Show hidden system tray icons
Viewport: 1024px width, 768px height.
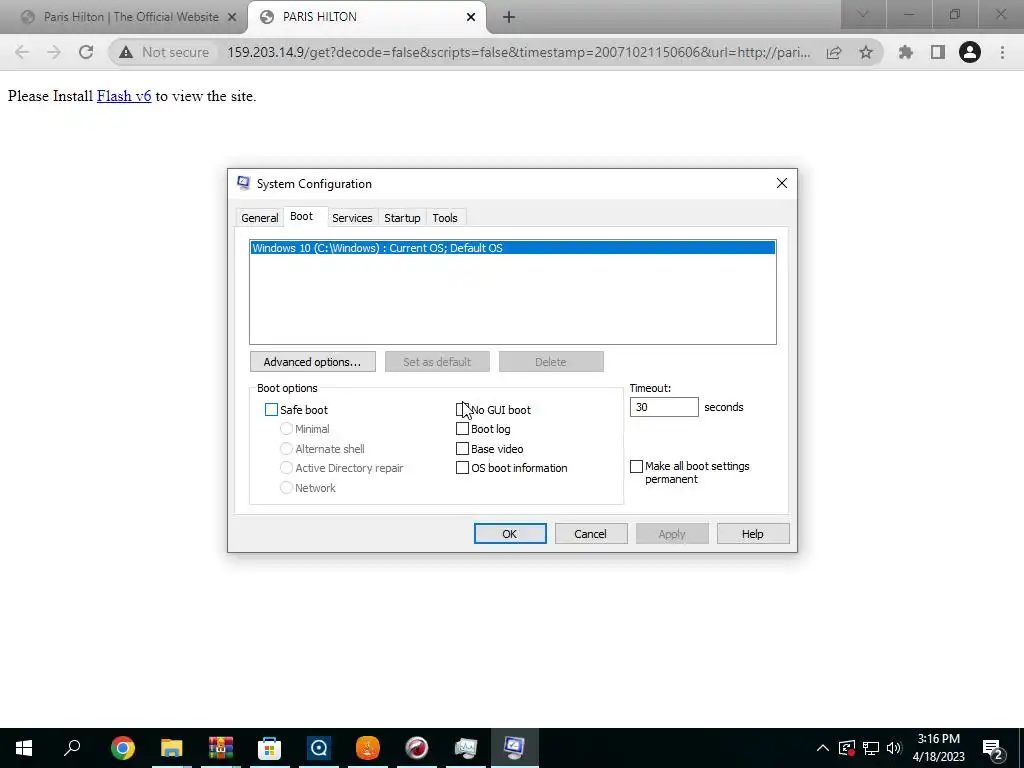tap(823, 748)
